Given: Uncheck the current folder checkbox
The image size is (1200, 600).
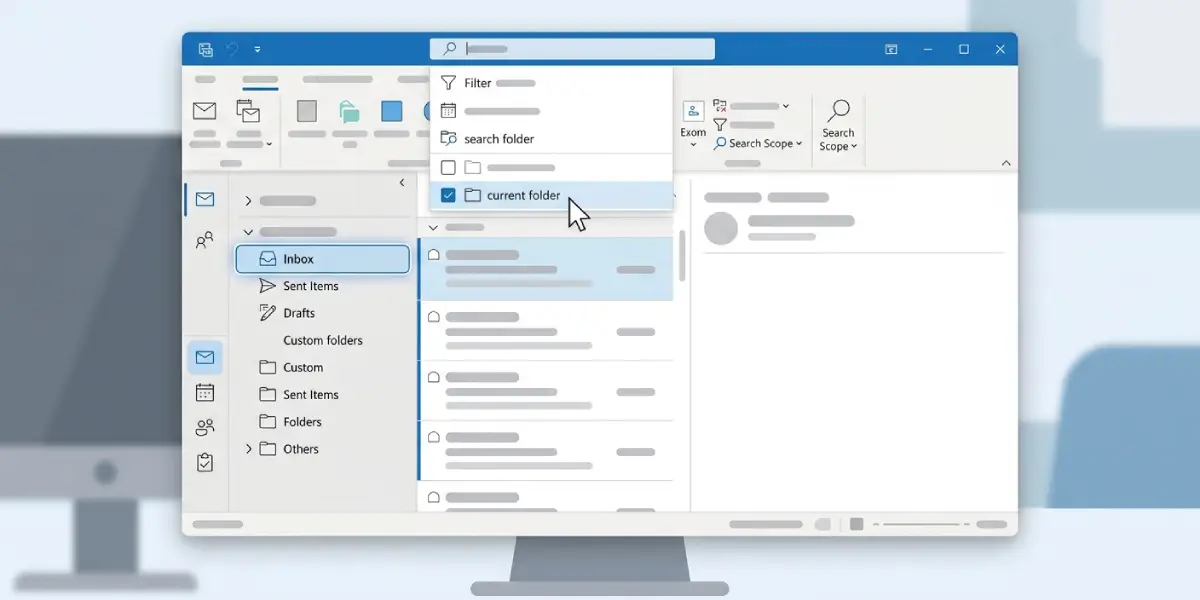Looking at the screenshot, I should click(448, 195).
